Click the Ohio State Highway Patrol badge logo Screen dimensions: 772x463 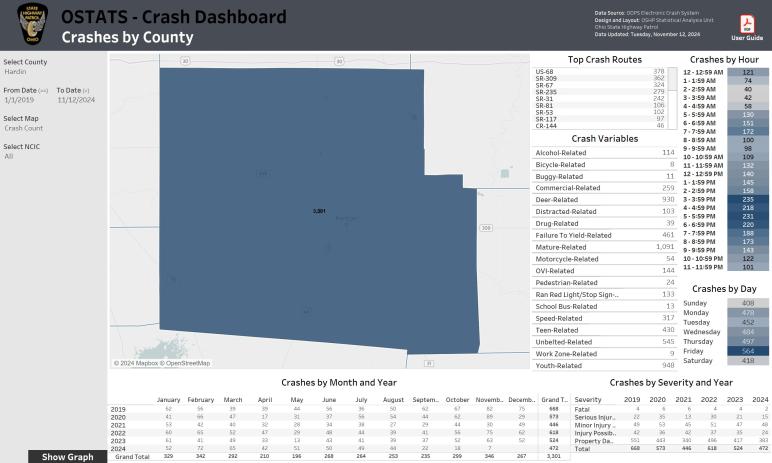pyautogui.click(x=32, y=25)
